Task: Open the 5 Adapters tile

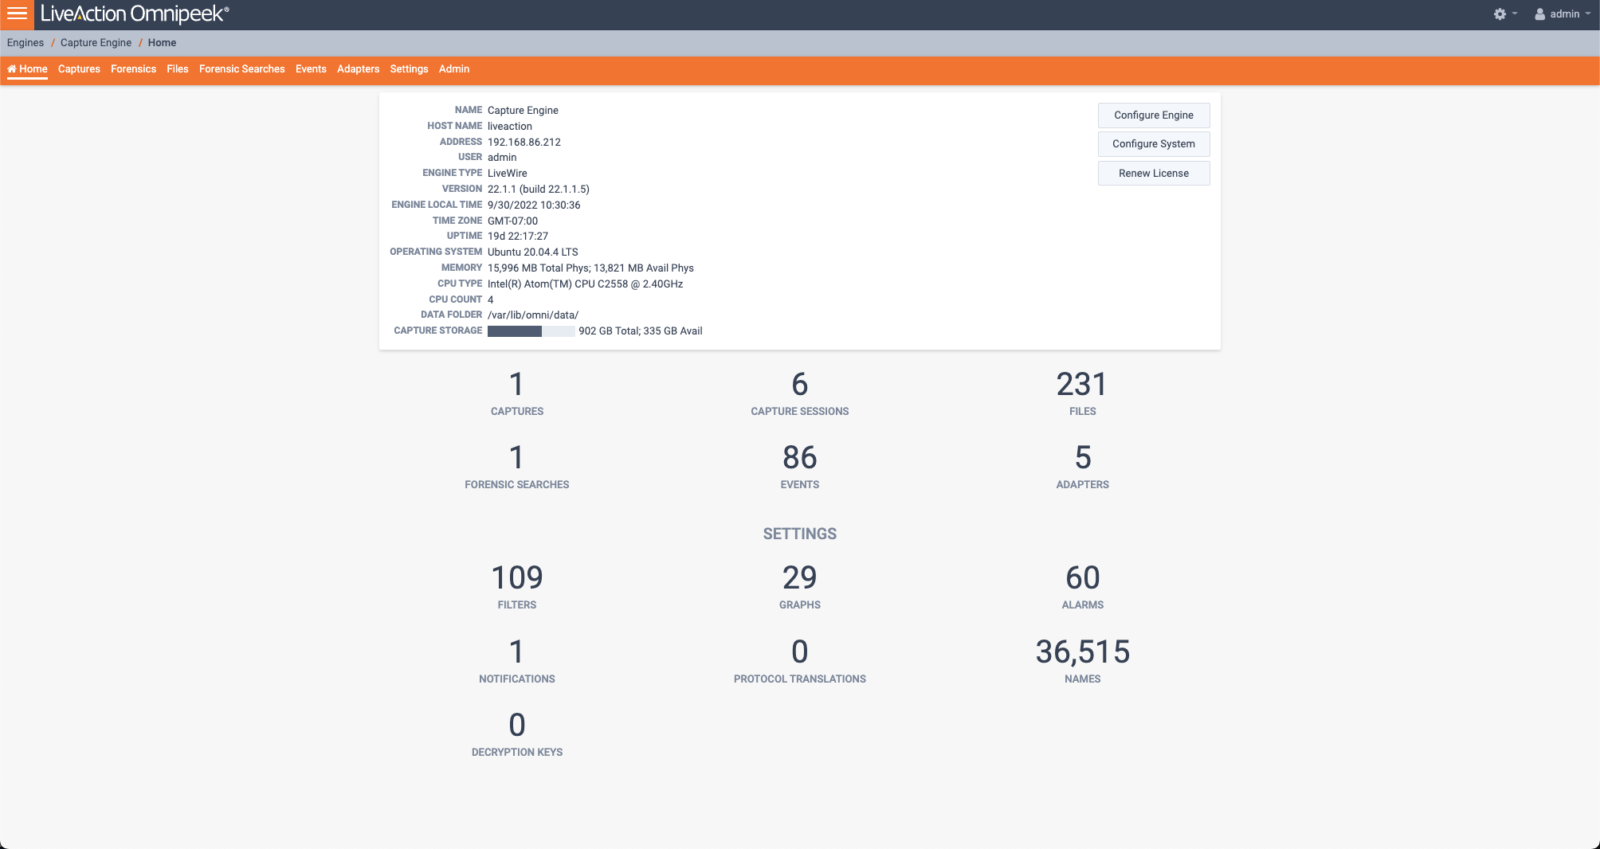Action: (x=1082, y=466)
